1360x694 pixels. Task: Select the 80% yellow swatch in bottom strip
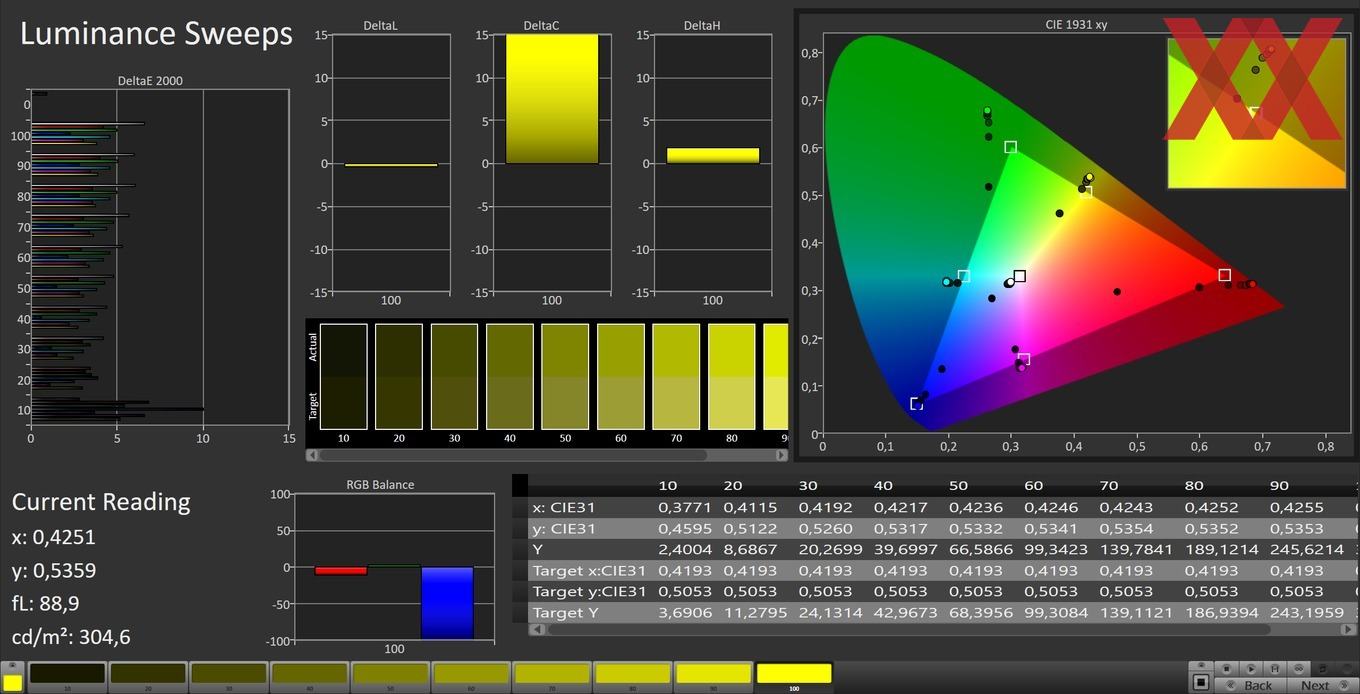633,675
